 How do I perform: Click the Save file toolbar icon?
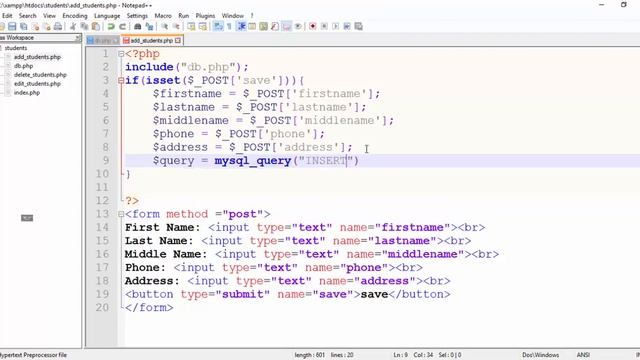point(12,27)
